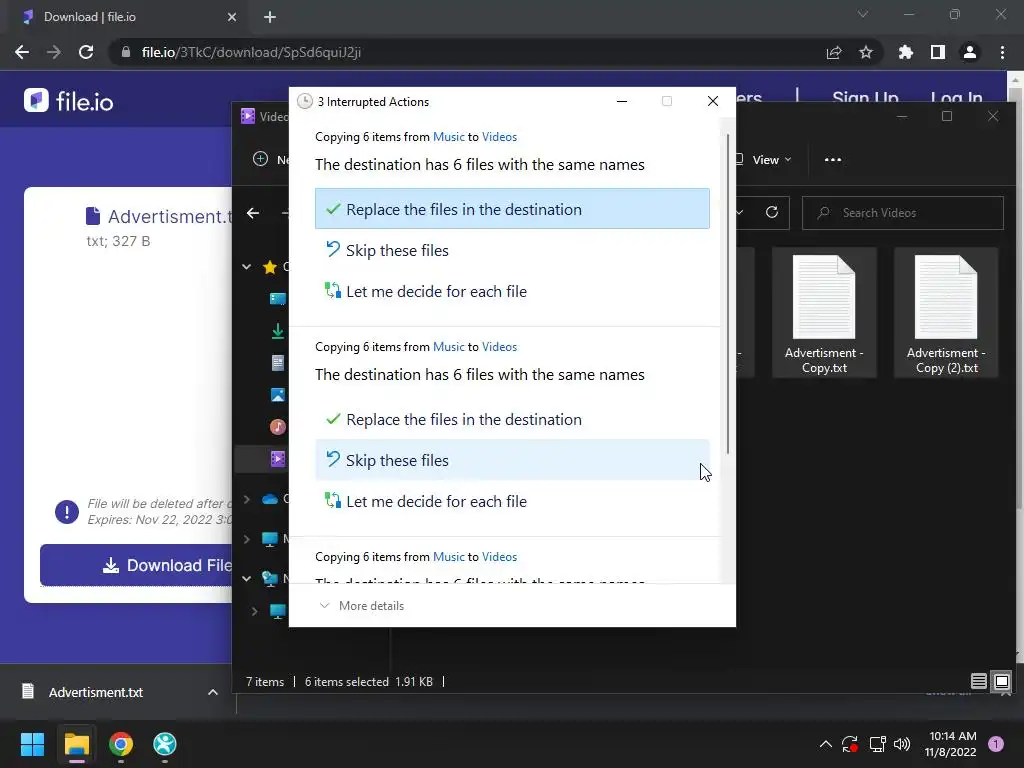
Task: Expand More details in Interrupted Actions dialog
Action: 362,606
